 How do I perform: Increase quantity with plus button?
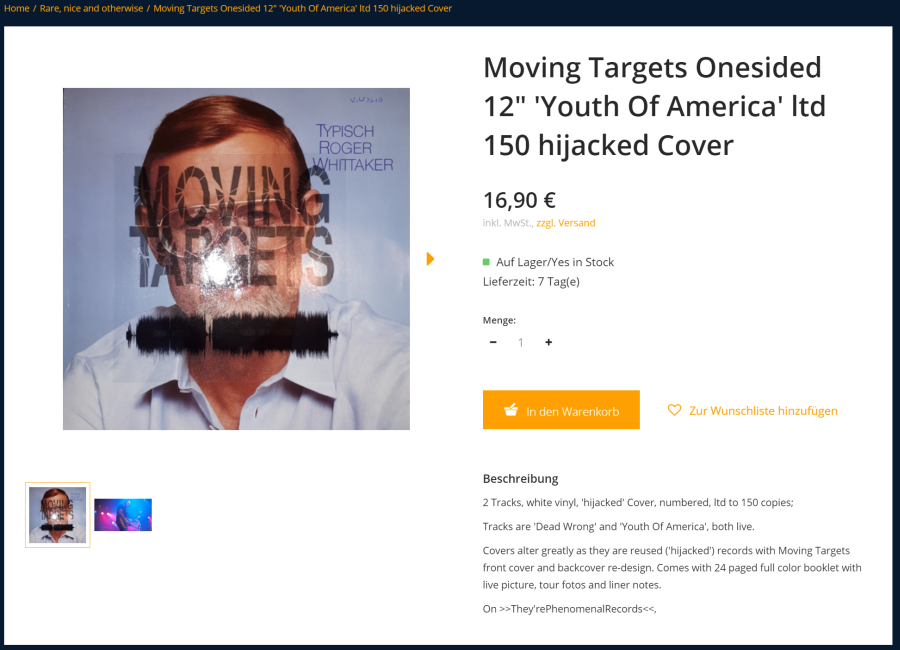[549, 342]
